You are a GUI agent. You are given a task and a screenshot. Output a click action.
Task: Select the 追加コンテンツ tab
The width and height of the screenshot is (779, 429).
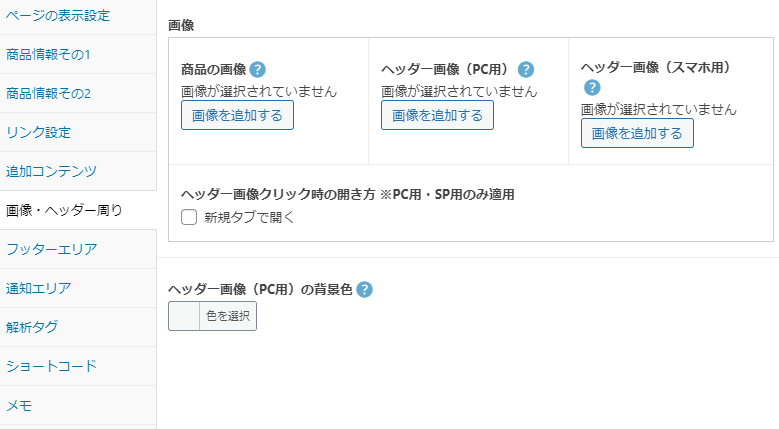point(78,171)
